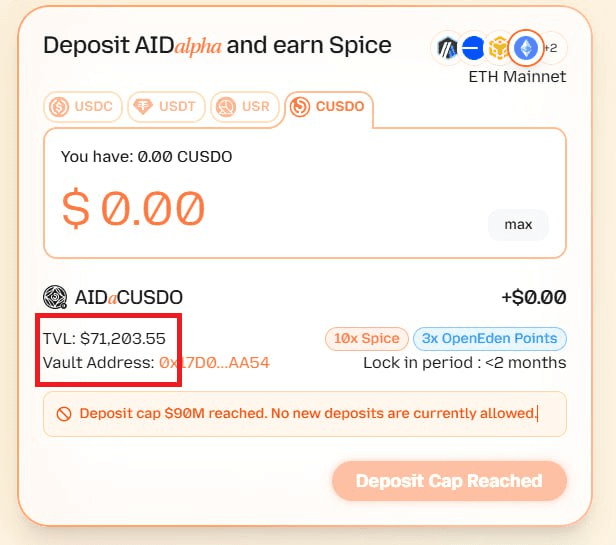Select the BNB chain network icon

(x=498, y=48)
